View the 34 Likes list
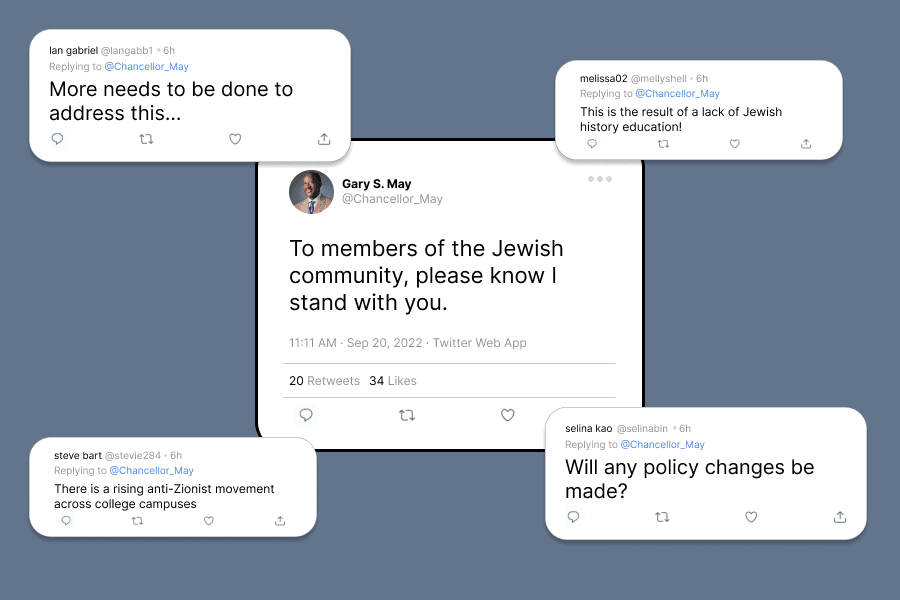The width and height of the screenshot is (900, 600). click(393, 381)
